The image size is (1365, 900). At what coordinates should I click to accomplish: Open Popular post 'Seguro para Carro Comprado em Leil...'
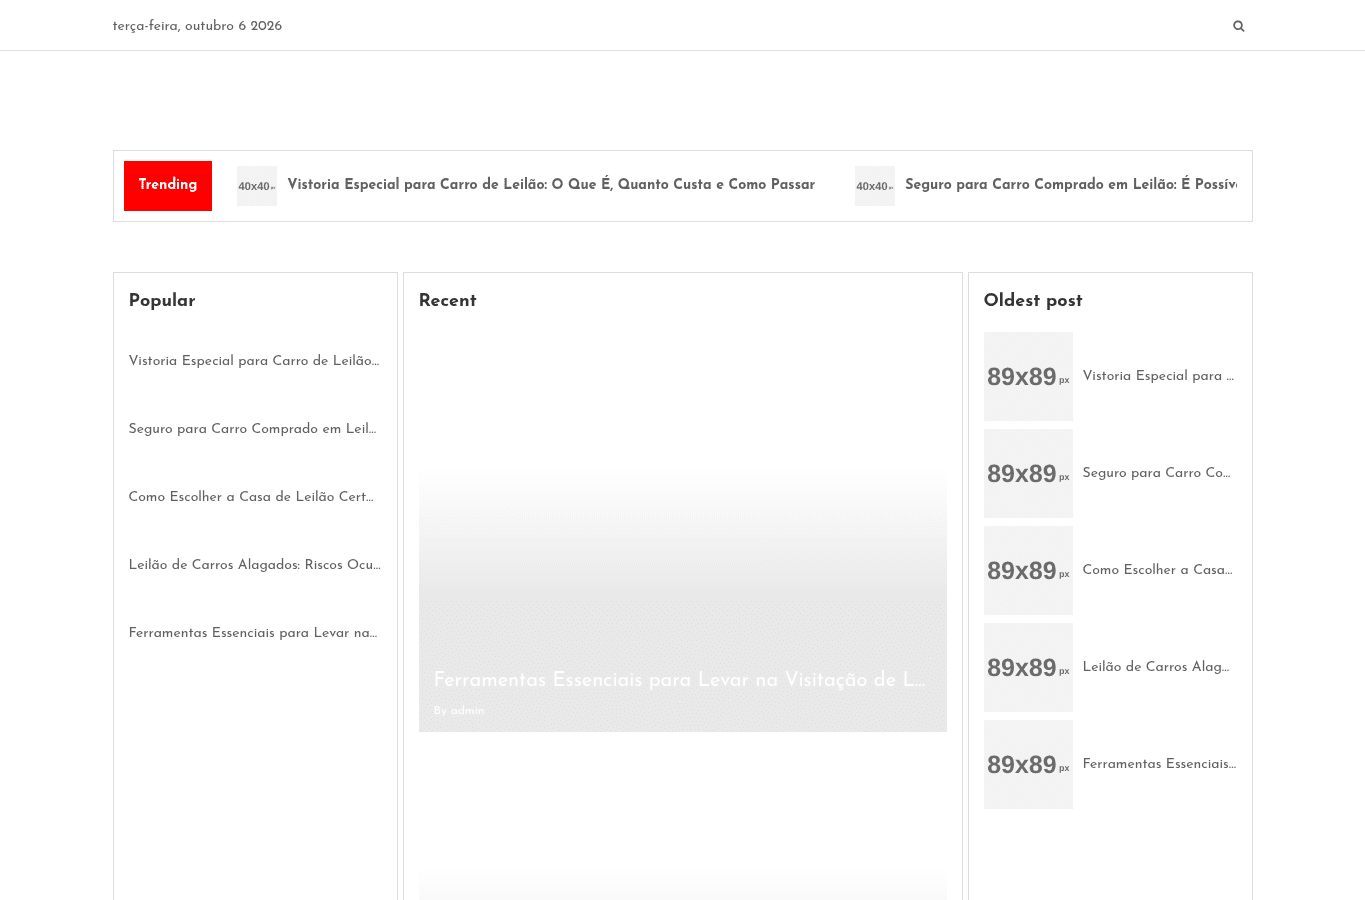pyautogui.click(x=253, y=429)
